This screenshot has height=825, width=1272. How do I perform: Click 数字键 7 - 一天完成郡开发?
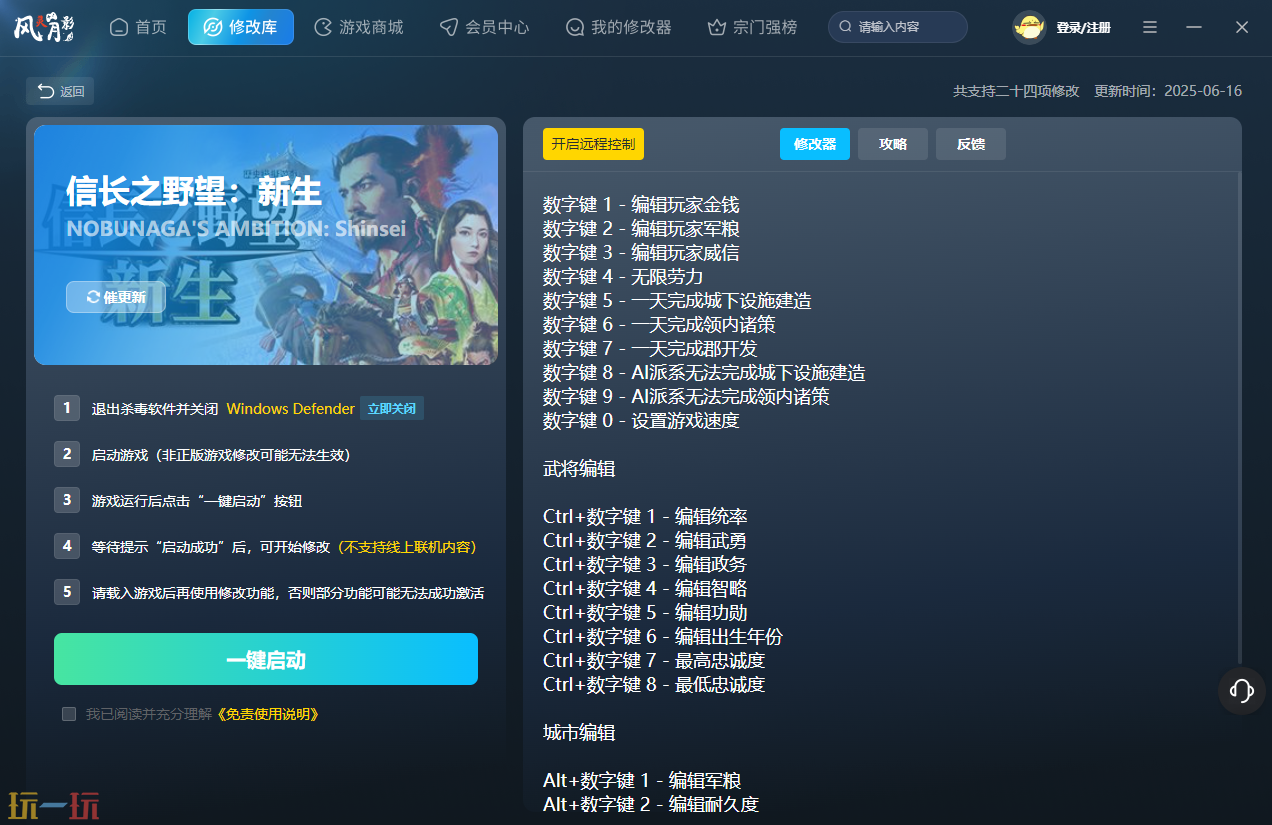650,349
